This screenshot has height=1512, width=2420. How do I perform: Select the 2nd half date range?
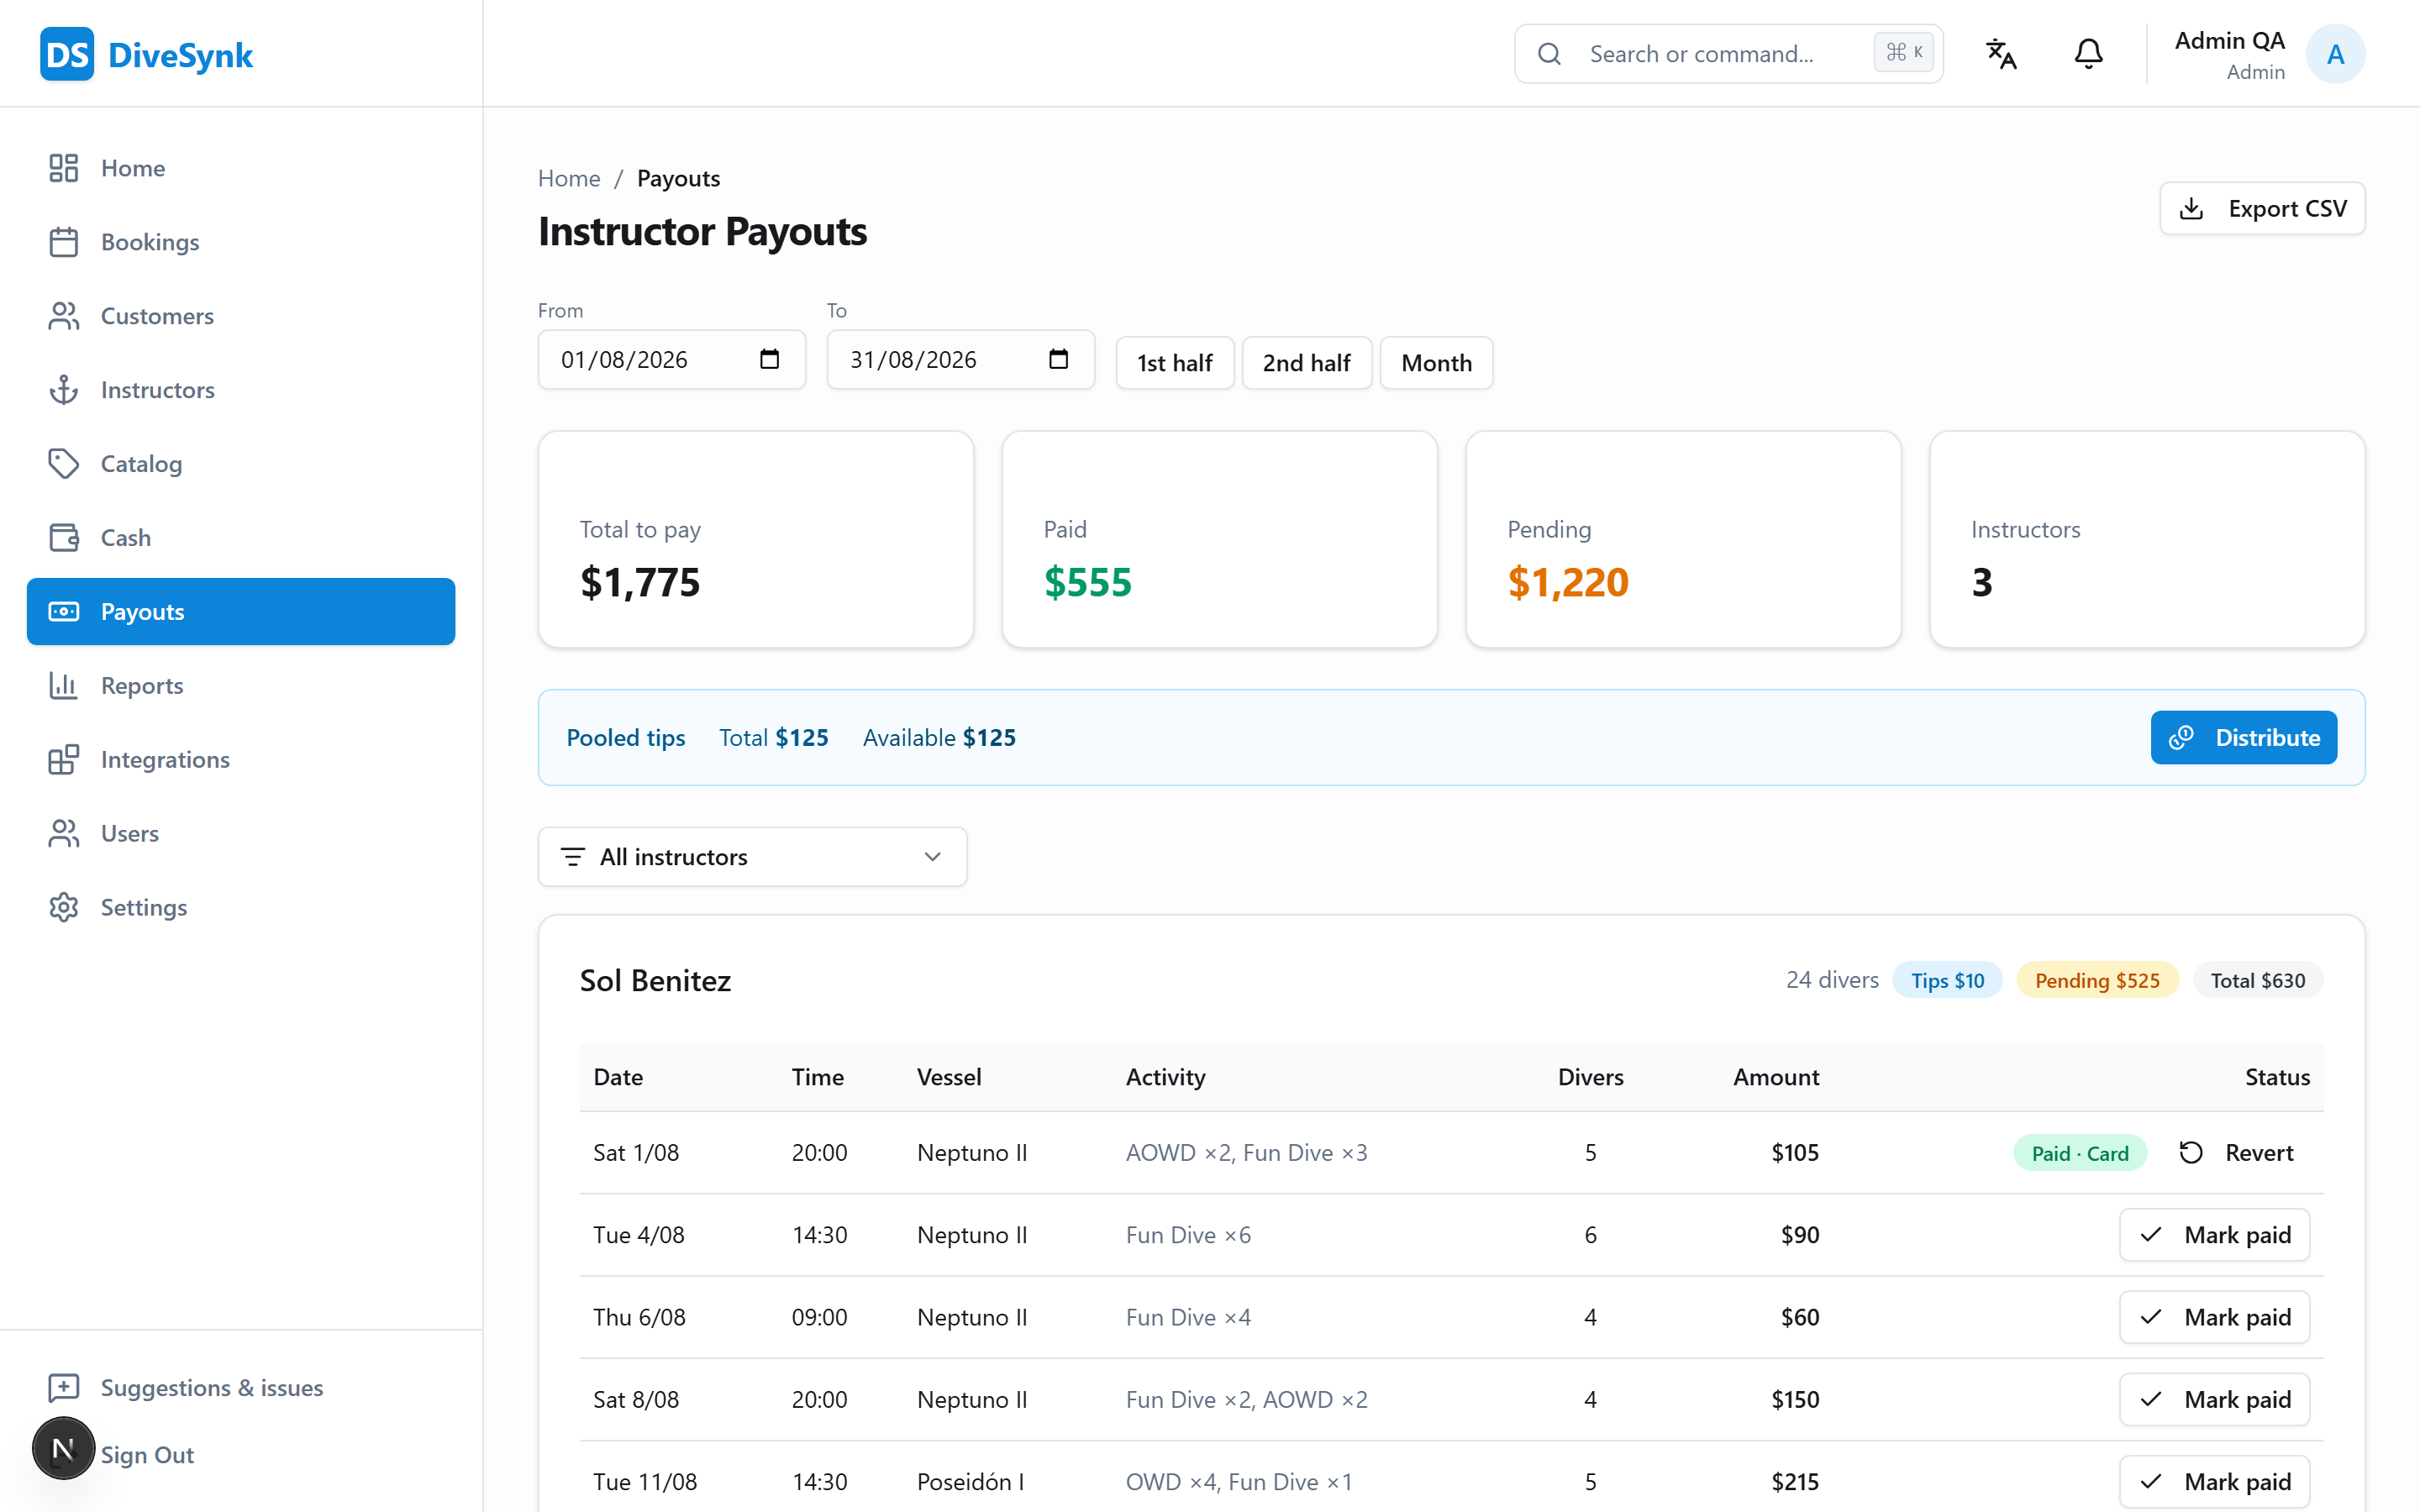point(1306,363)
